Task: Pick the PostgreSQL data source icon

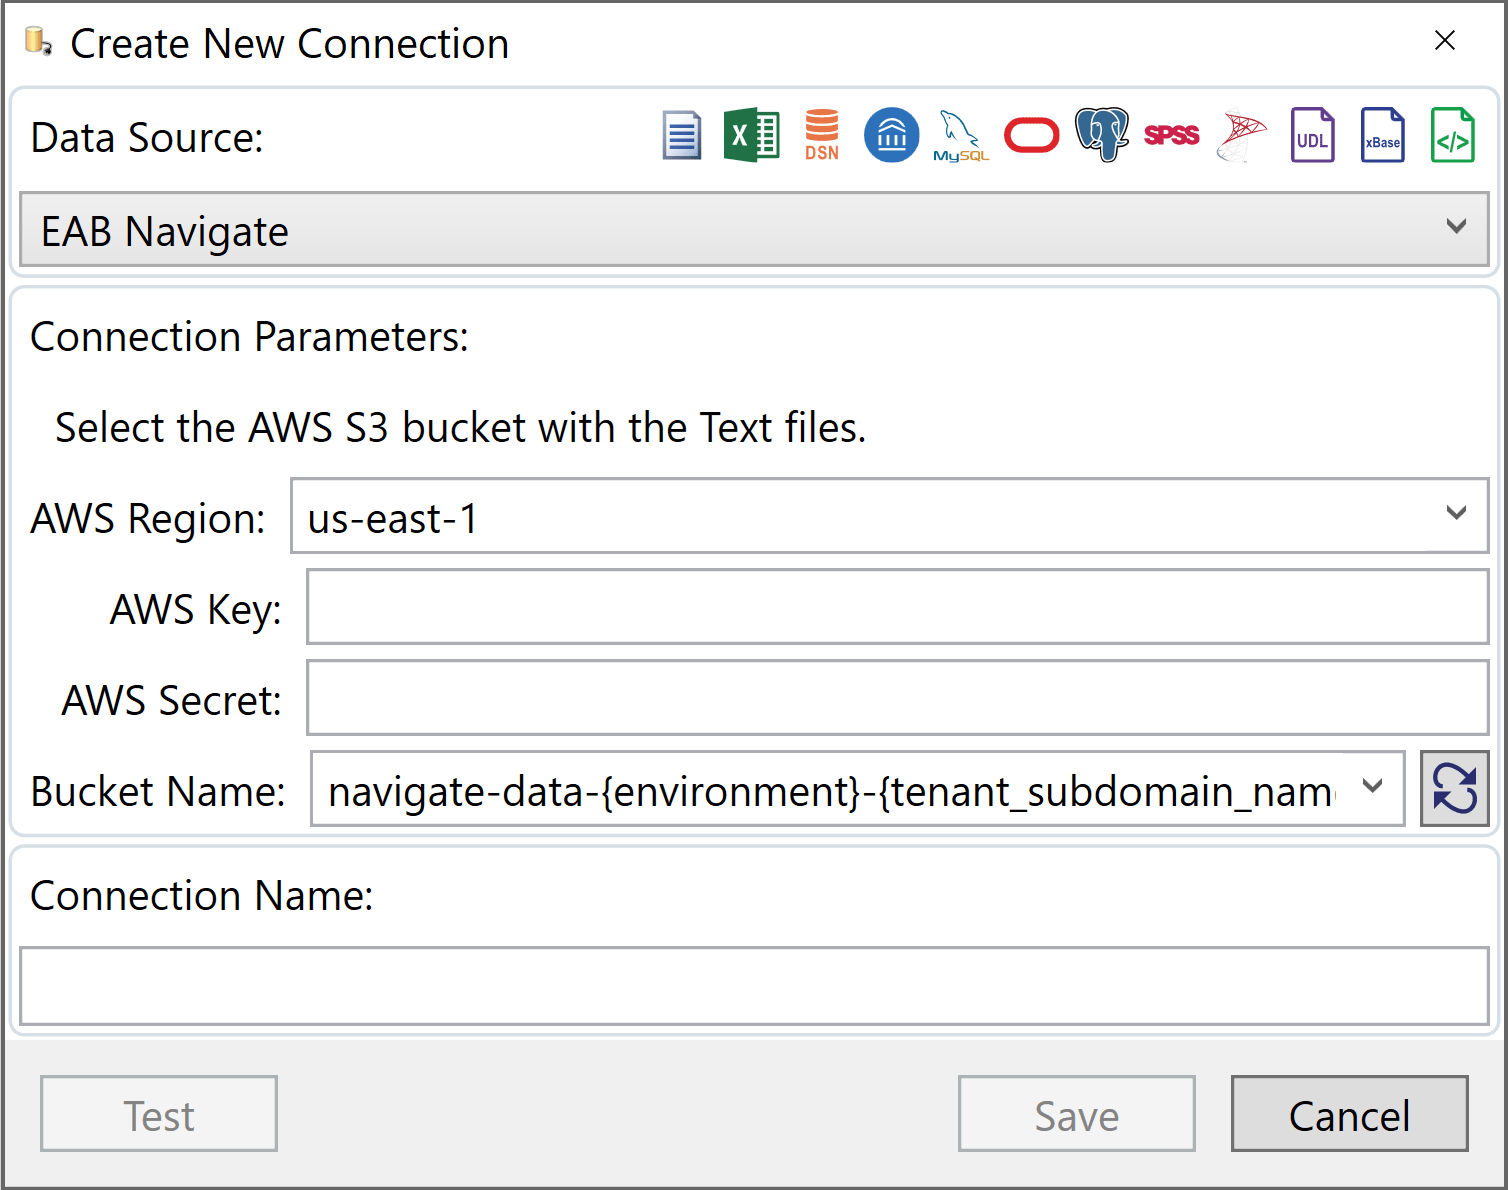Action: tap(1101, 135)
